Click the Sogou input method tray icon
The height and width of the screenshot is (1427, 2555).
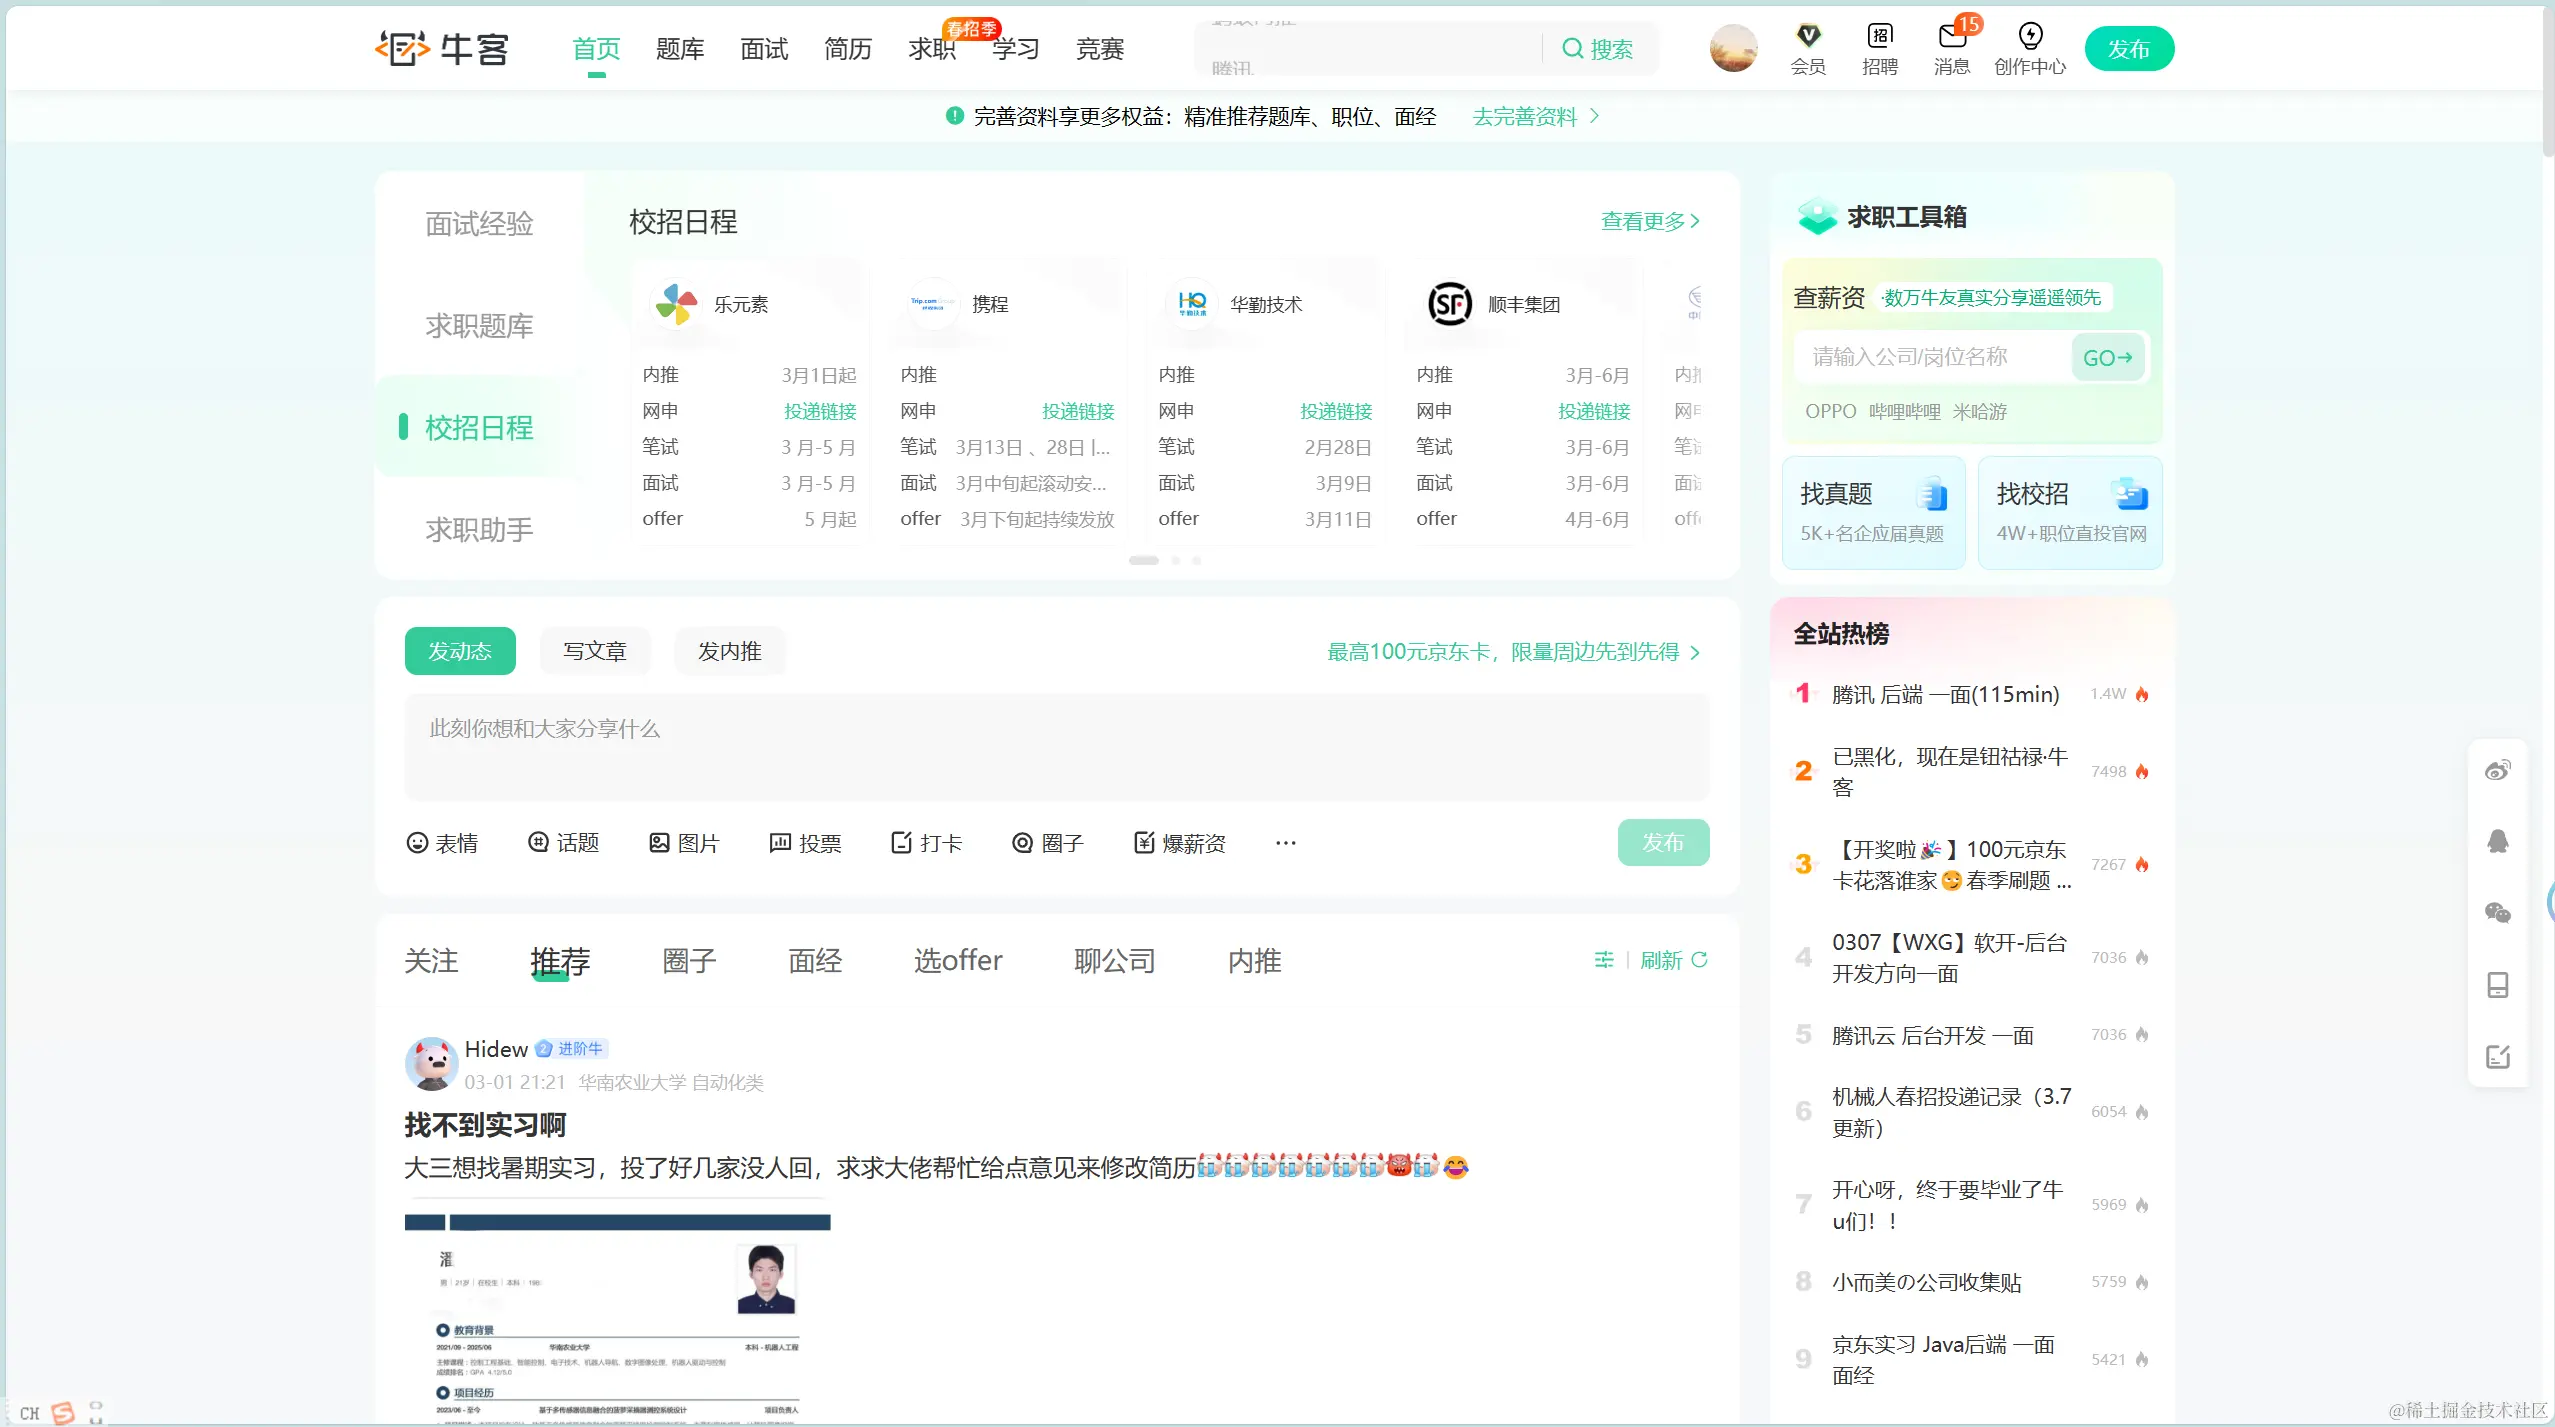pyautogui.click(x=62, y=1412)
